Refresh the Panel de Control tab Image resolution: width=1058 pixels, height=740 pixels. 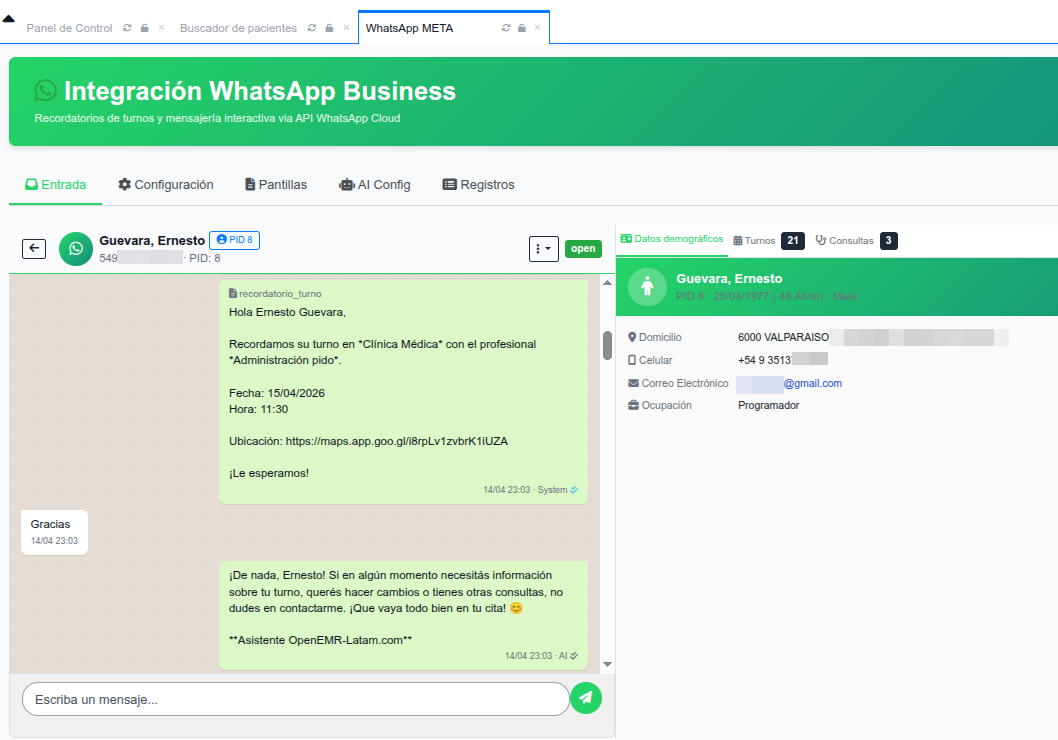pyautogui.click(x=127, y=28)
